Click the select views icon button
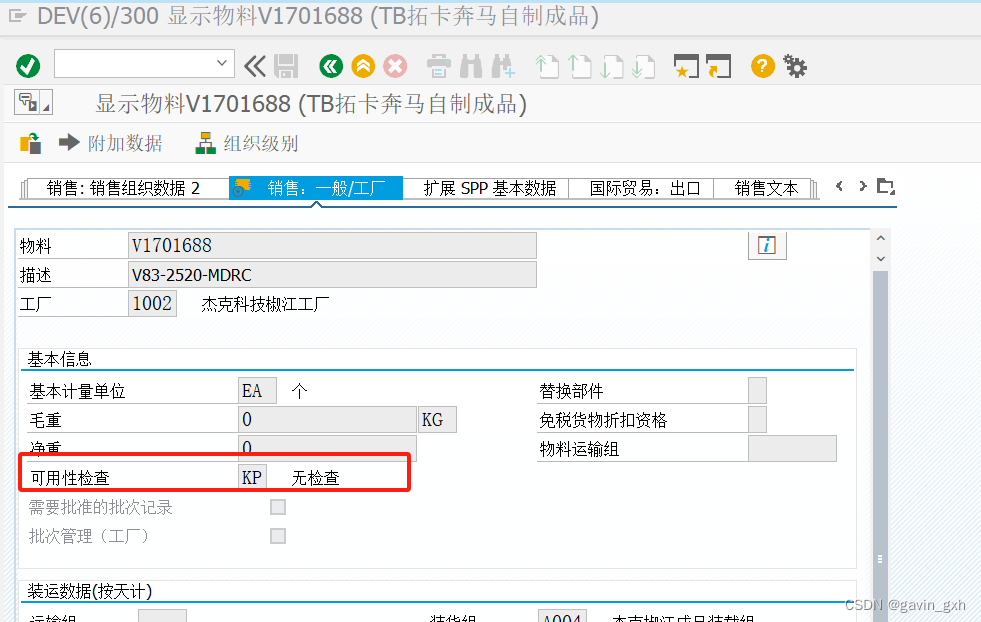The width and height of the screenshot is (981, 622). pyautogui.click(x=33, y=103)
